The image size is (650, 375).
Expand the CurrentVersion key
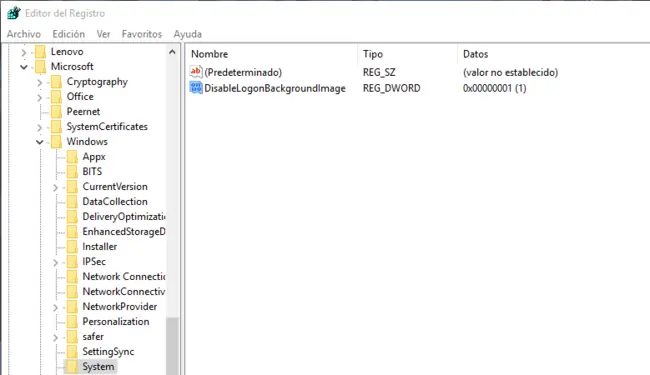[x=55, y=187]
